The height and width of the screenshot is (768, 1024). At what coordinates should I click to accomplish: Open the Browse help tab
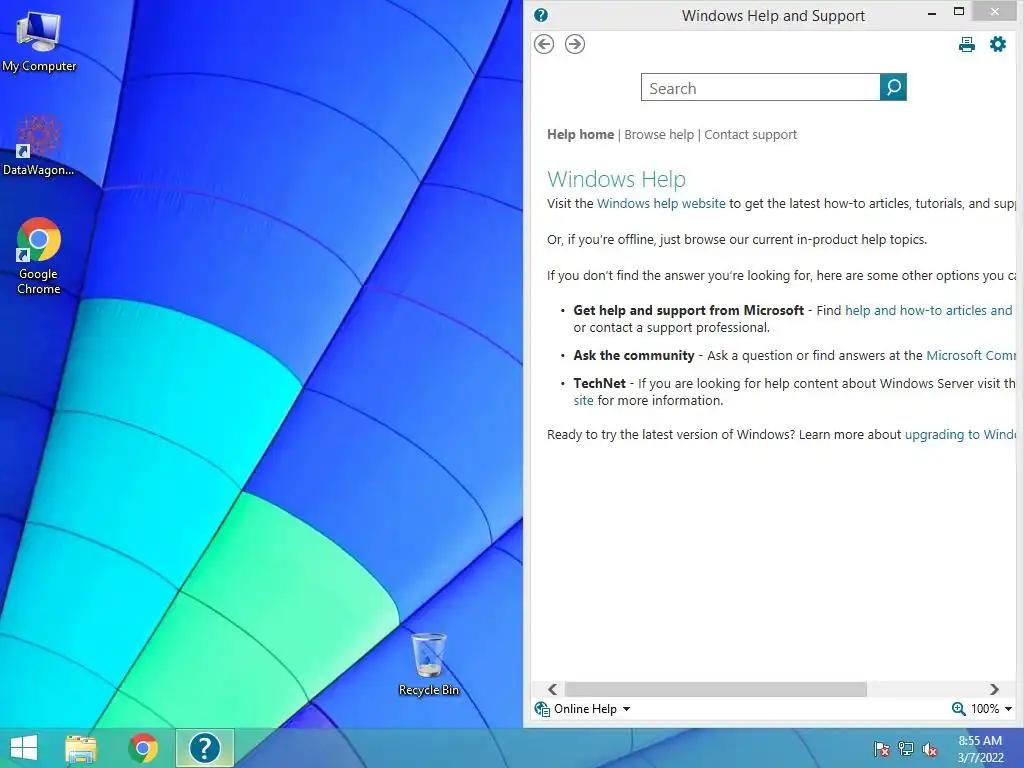click(659, 135)
